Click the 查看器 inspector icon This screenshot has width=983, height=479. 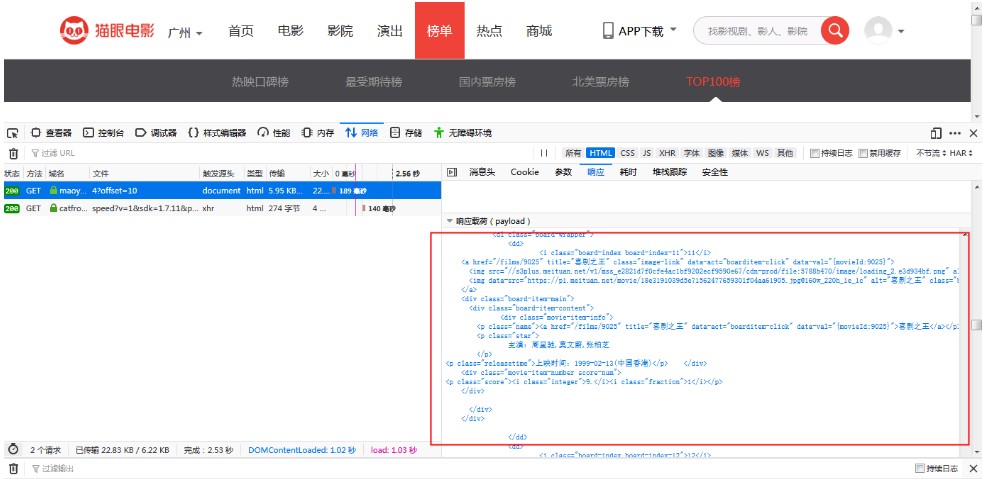pyautogui.click(x=36, y=133)
